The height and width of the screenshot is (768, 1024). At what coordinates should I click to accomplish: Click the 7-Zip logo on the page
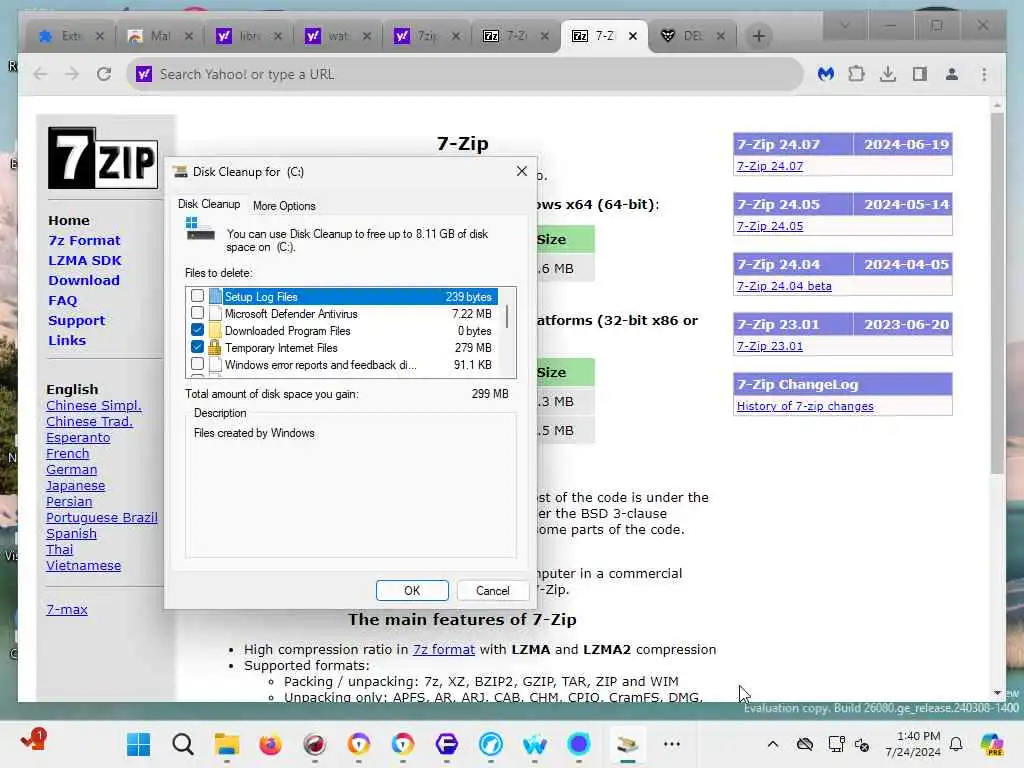tap(103, 157)
